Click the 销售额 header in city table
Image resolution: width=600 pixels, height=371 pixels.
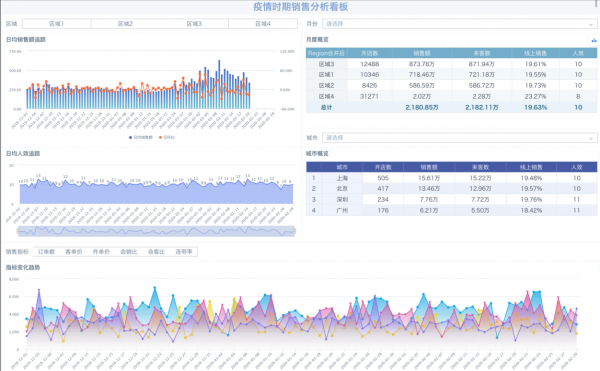(429, 167)
